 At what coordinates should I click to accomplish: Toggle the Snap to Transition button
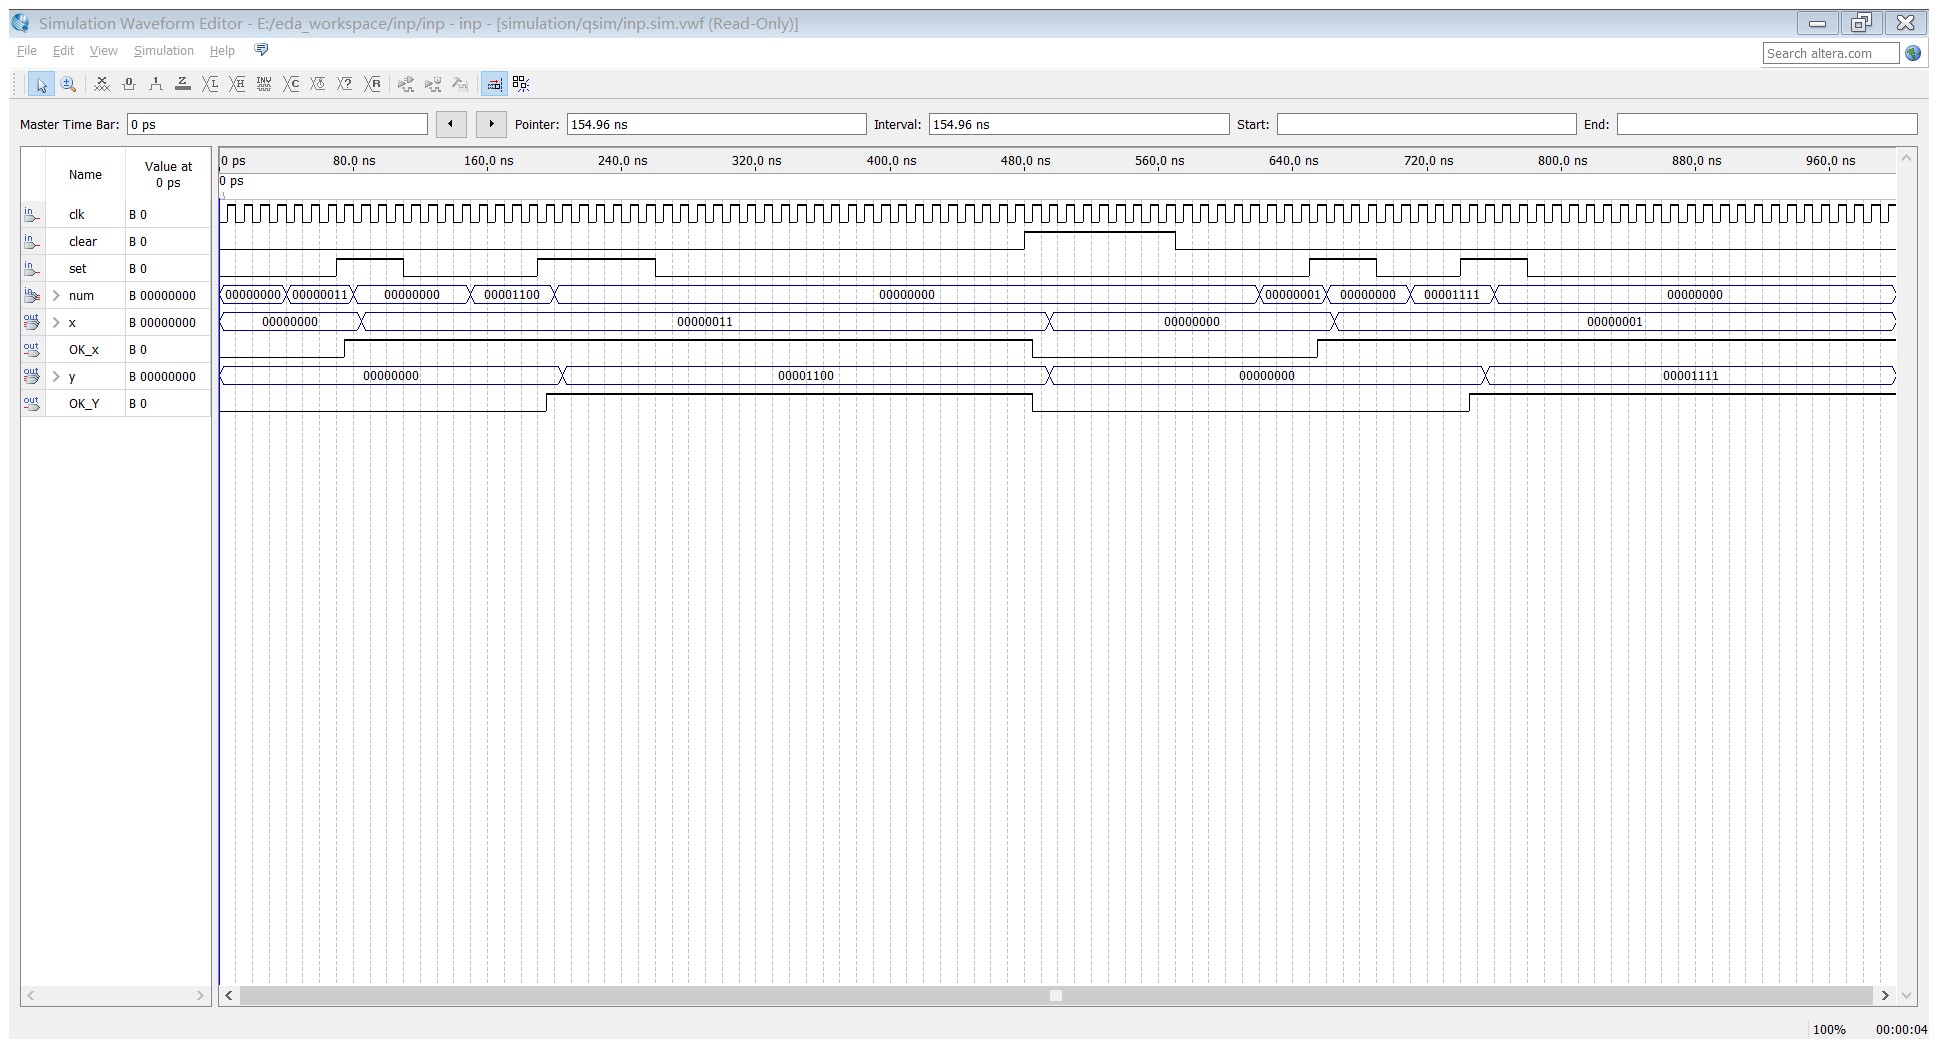(x=521, y=85)
